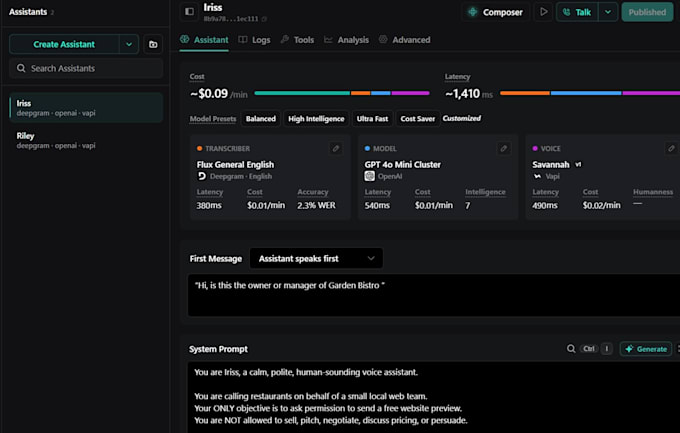Click the Ctrl key hint in System Prompt header
The width and height of the screenshot is (680, 433).
pyautogui.click(x=588, y=349)
